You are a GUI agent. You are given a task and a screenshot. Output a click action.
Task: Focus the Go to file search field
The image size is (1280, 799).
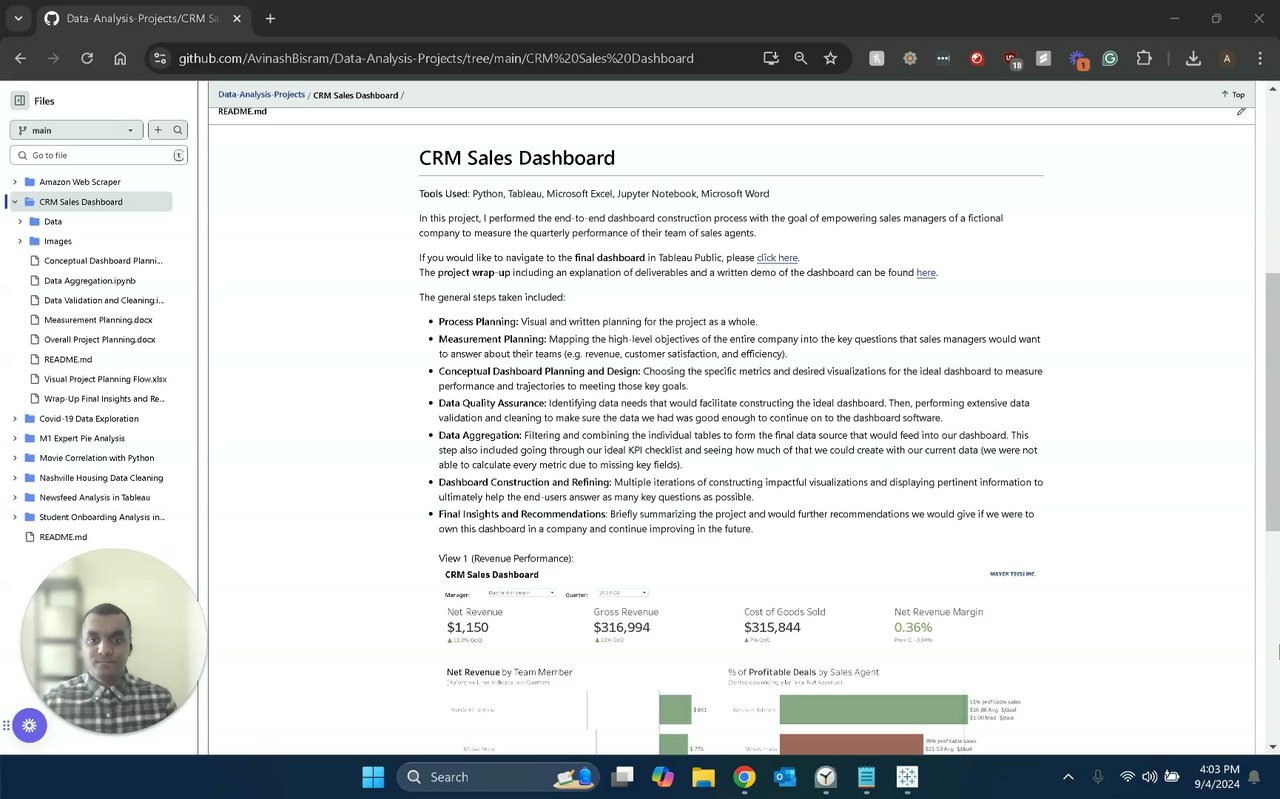(x=98, y=155)
